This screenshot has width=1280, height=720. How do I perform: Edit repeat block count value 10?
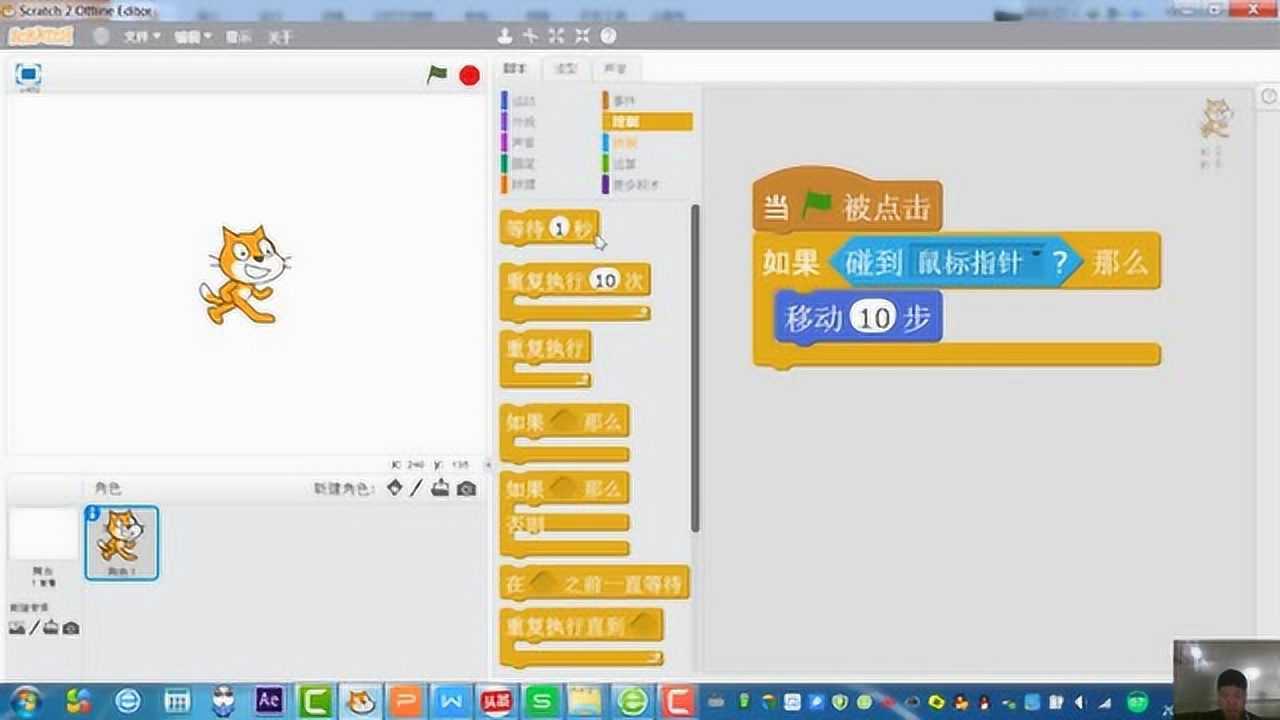[606, 281]
